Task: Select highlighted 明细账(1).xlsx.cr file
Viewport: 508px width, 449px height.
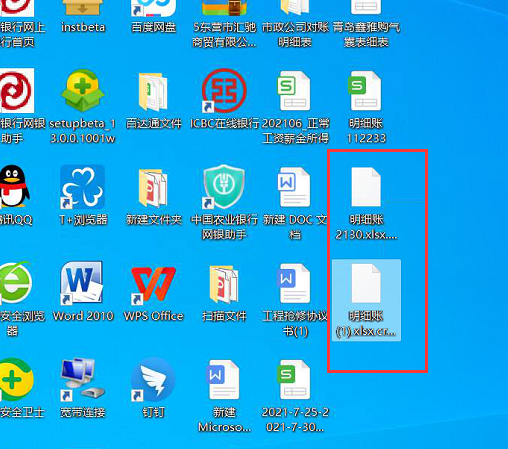Action: [366, 299]
